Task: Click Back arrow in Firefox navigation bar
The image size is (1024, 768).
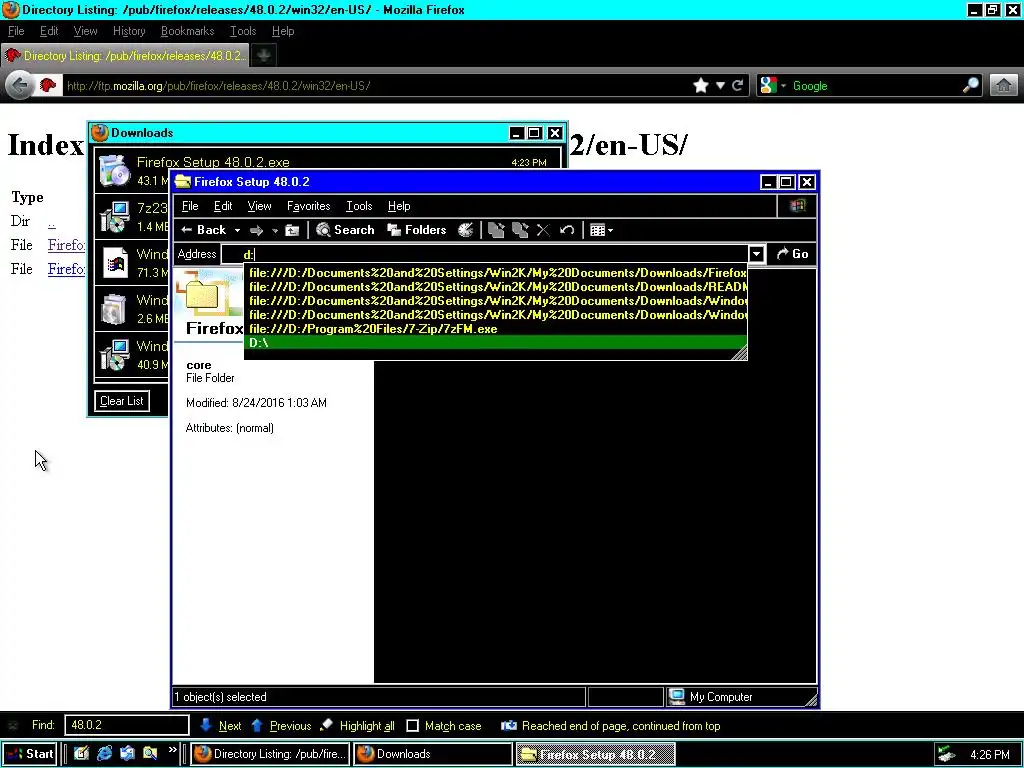Action: pyautogui.click(x=20, y=86)
